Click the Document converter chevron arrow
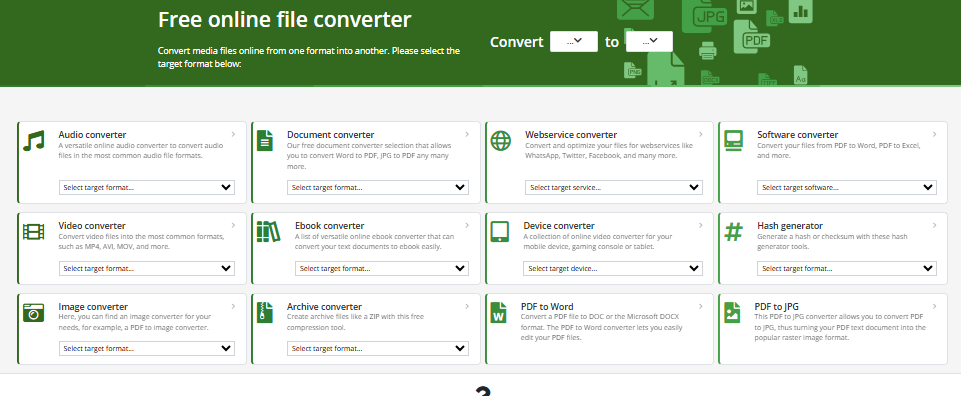The image size is (961, 396). tap(467, 134)
